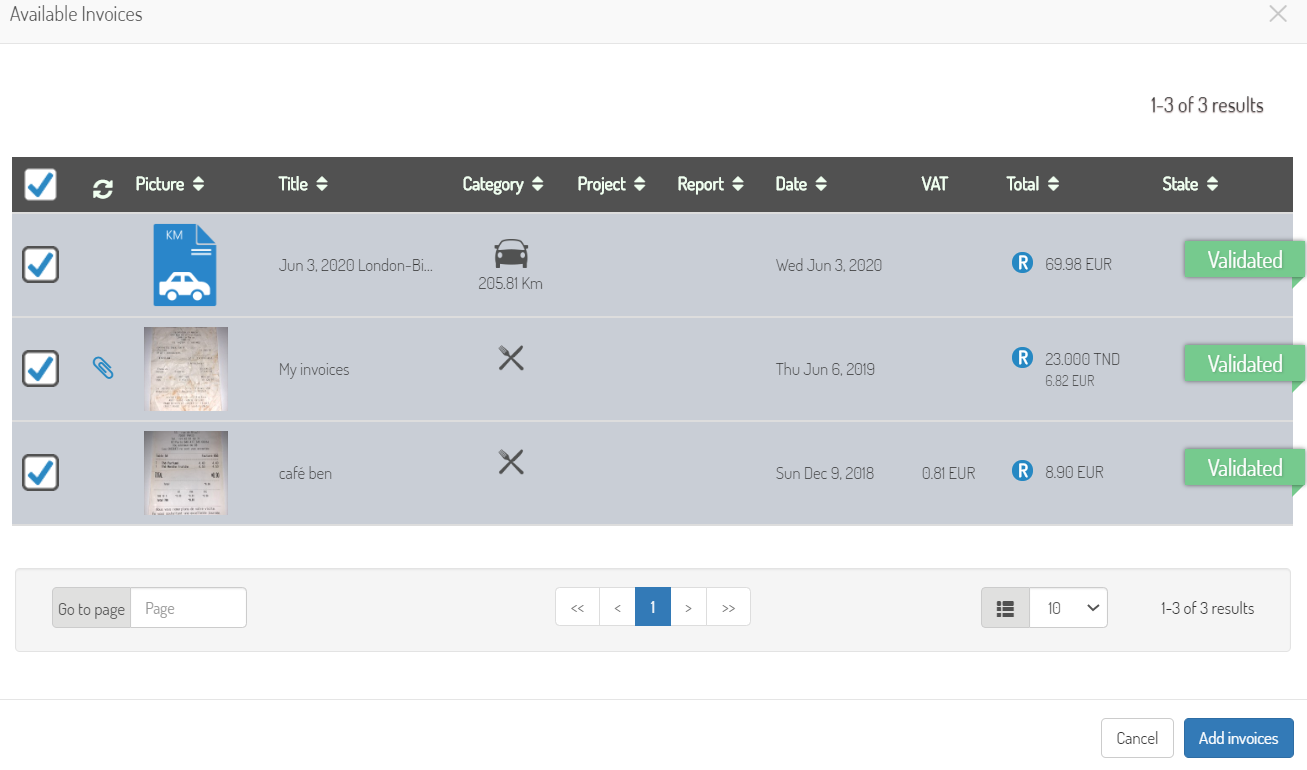Click the Validated badge for My invoices
Screen dimensions: 1307x770
tap(1245, 364)
